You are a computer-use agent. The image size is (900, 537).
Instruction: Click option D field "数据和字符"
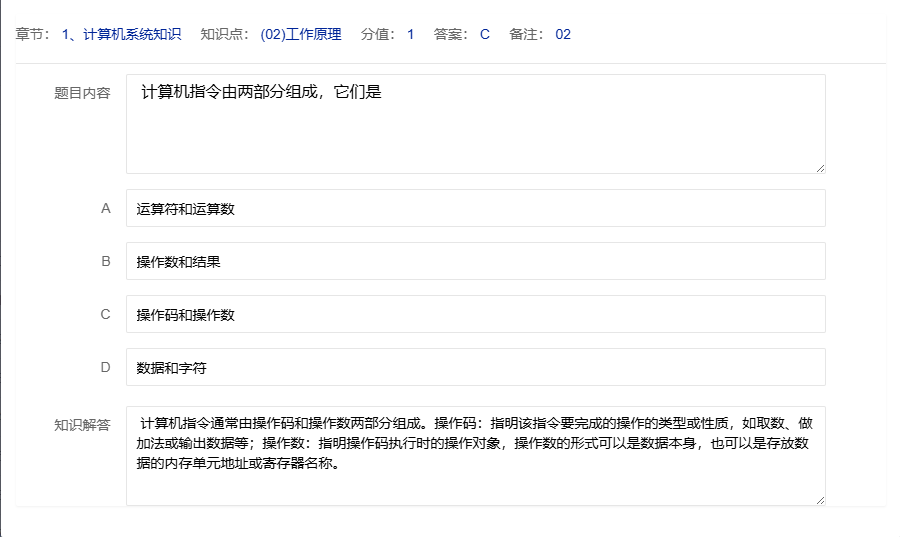[x=475, y=367]
